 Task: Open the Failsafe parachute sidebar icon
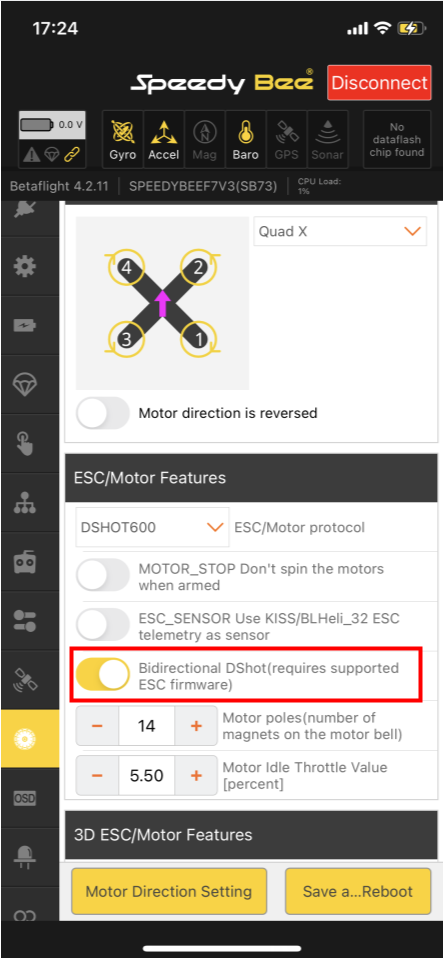(x=25, y=384)
